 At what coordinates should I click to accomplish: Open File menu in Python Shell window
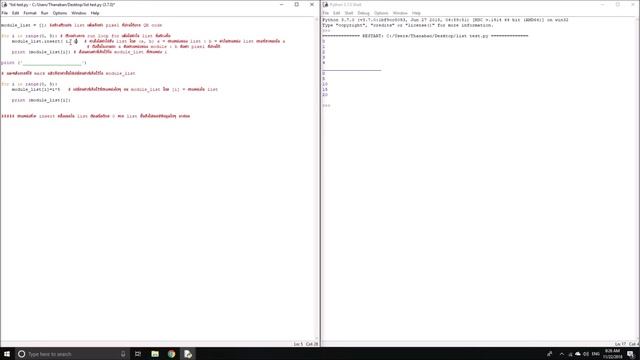pos(325,13)
